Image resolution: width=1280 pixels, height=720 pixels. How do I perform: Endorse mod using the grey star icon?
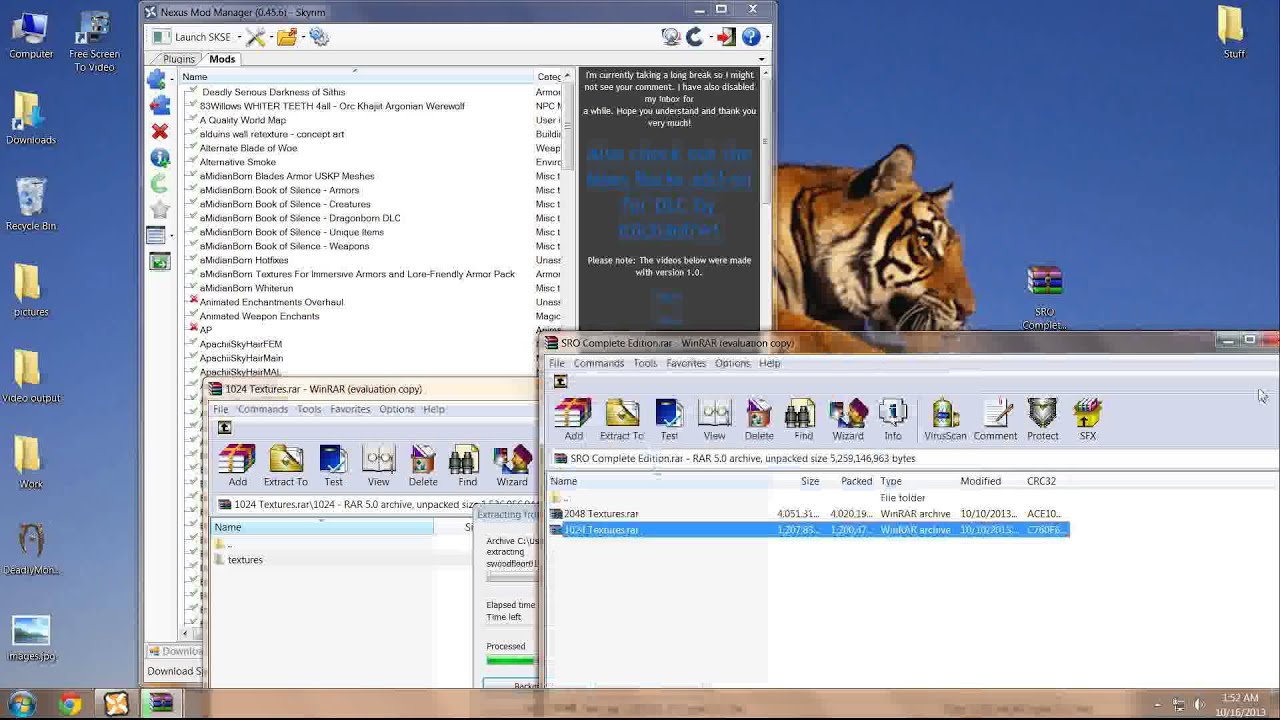point(159,209)
